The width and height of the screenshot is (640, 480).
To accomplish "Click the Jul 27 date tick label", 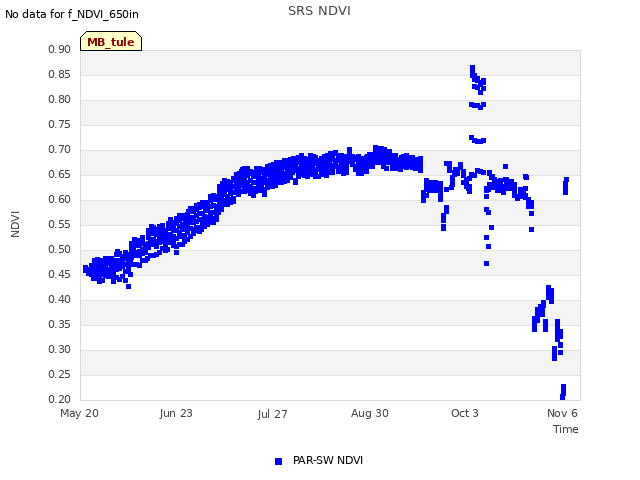I will click(272, 414).
